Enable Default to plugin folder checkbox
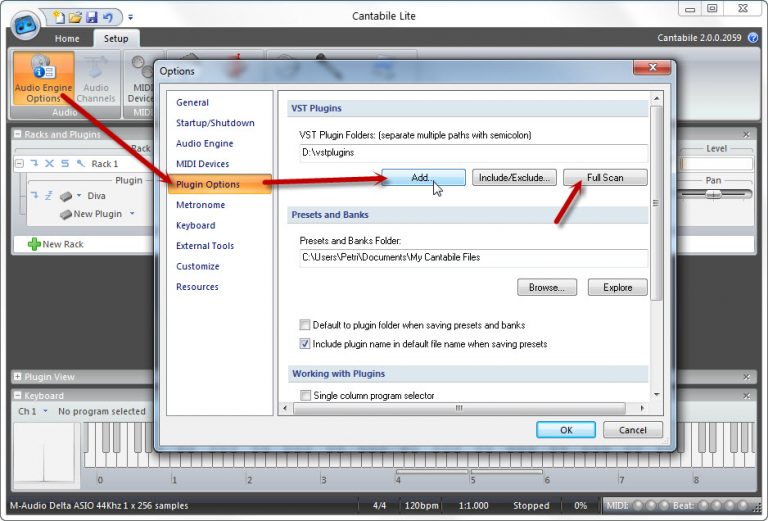This screenshot has height=521, width=768. tap(305, 325)
